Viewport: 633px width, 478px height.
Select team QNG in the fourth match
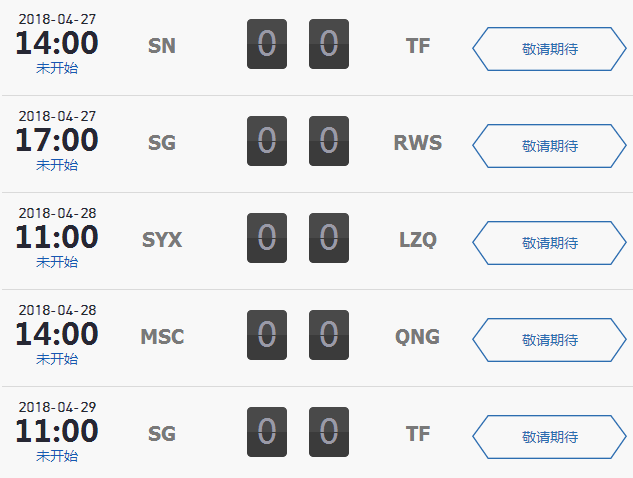(x=418, y=337)
